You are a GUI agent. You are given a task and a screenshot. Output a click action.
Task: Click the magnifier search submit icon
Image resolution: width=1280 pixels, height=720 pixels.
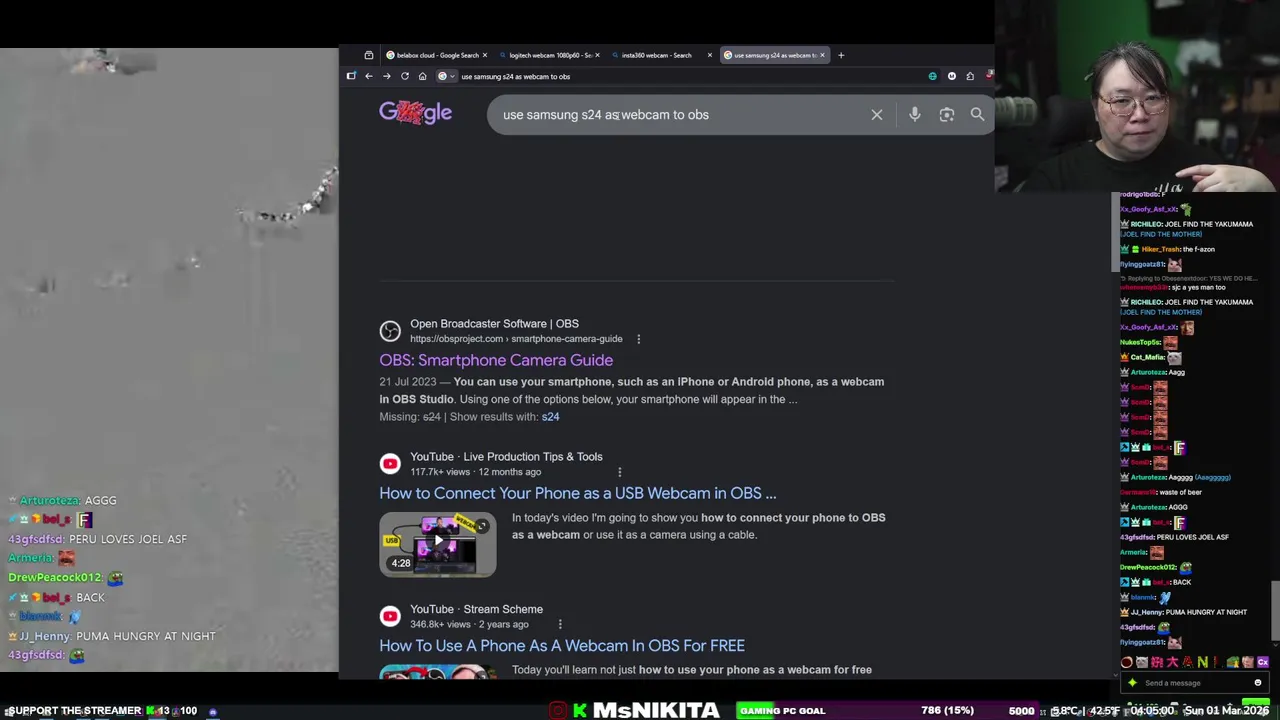coord(977,115)
